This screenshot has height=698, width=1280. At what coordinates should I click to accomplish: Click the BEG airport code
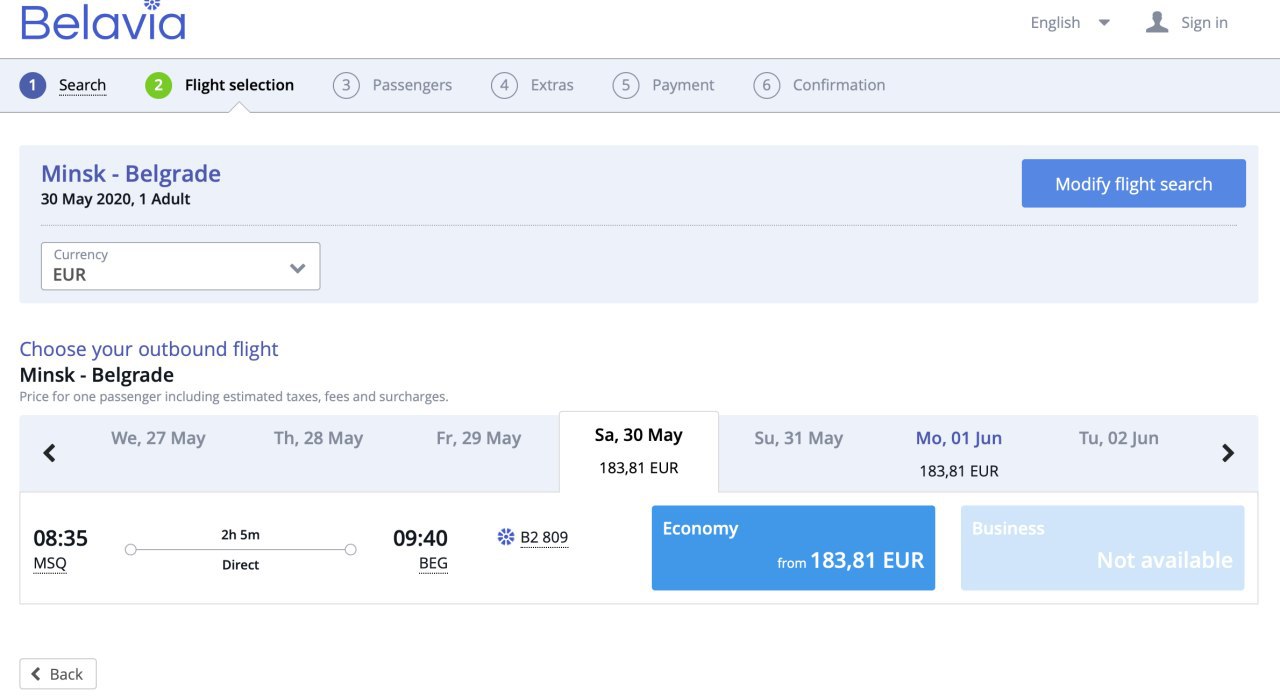tap(433, 564)
